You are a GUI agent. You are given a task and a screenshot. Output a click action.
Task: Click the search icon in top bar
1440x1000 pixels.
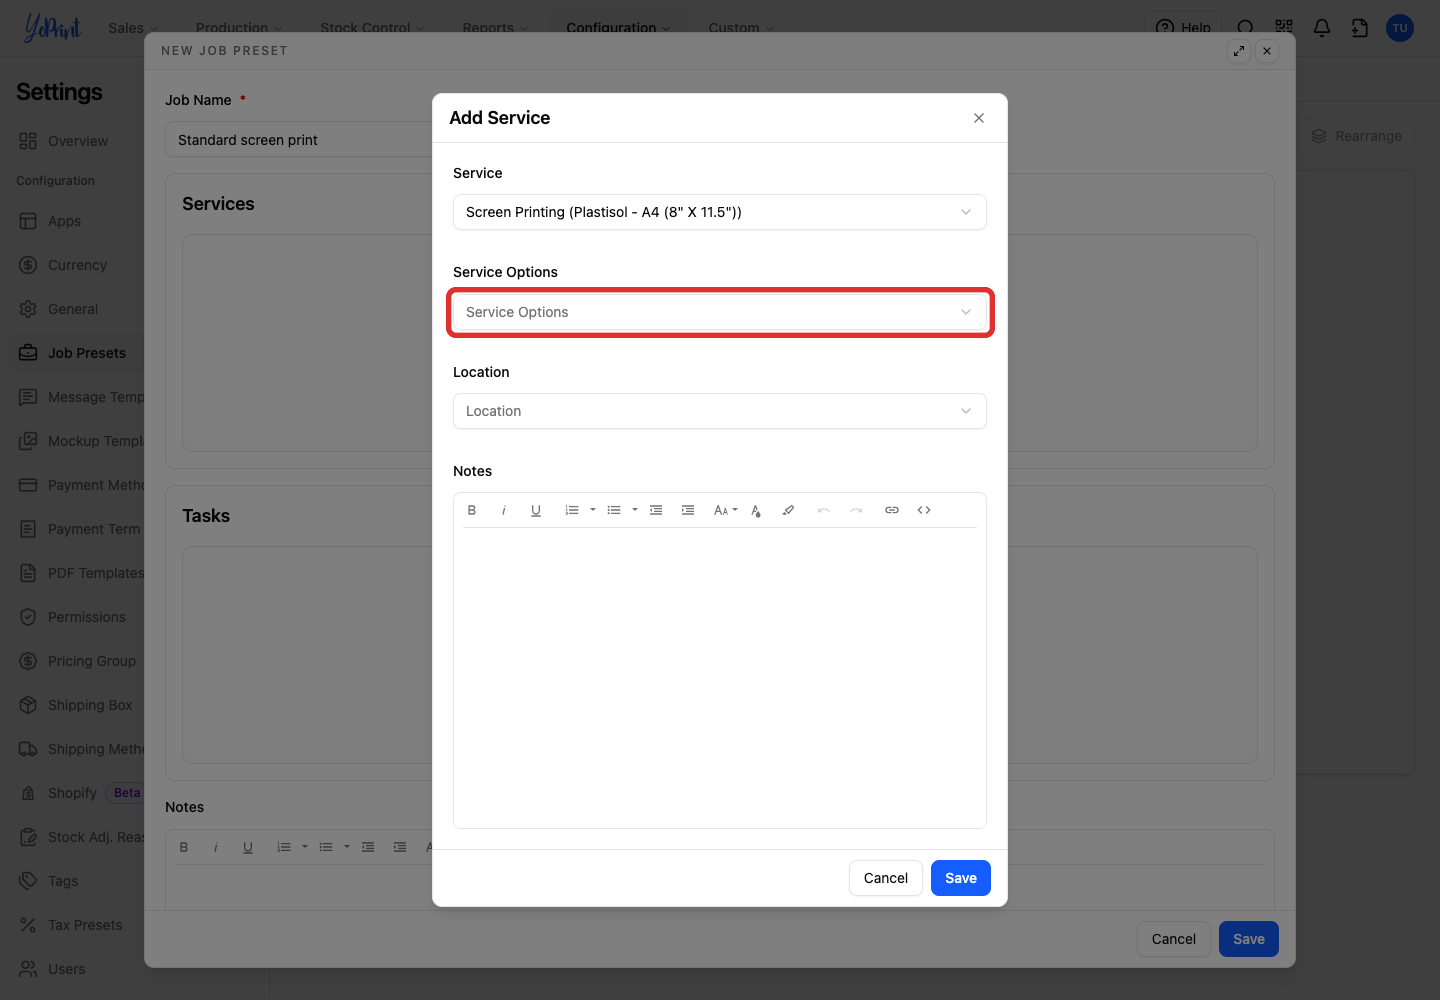coord(1246,28)
